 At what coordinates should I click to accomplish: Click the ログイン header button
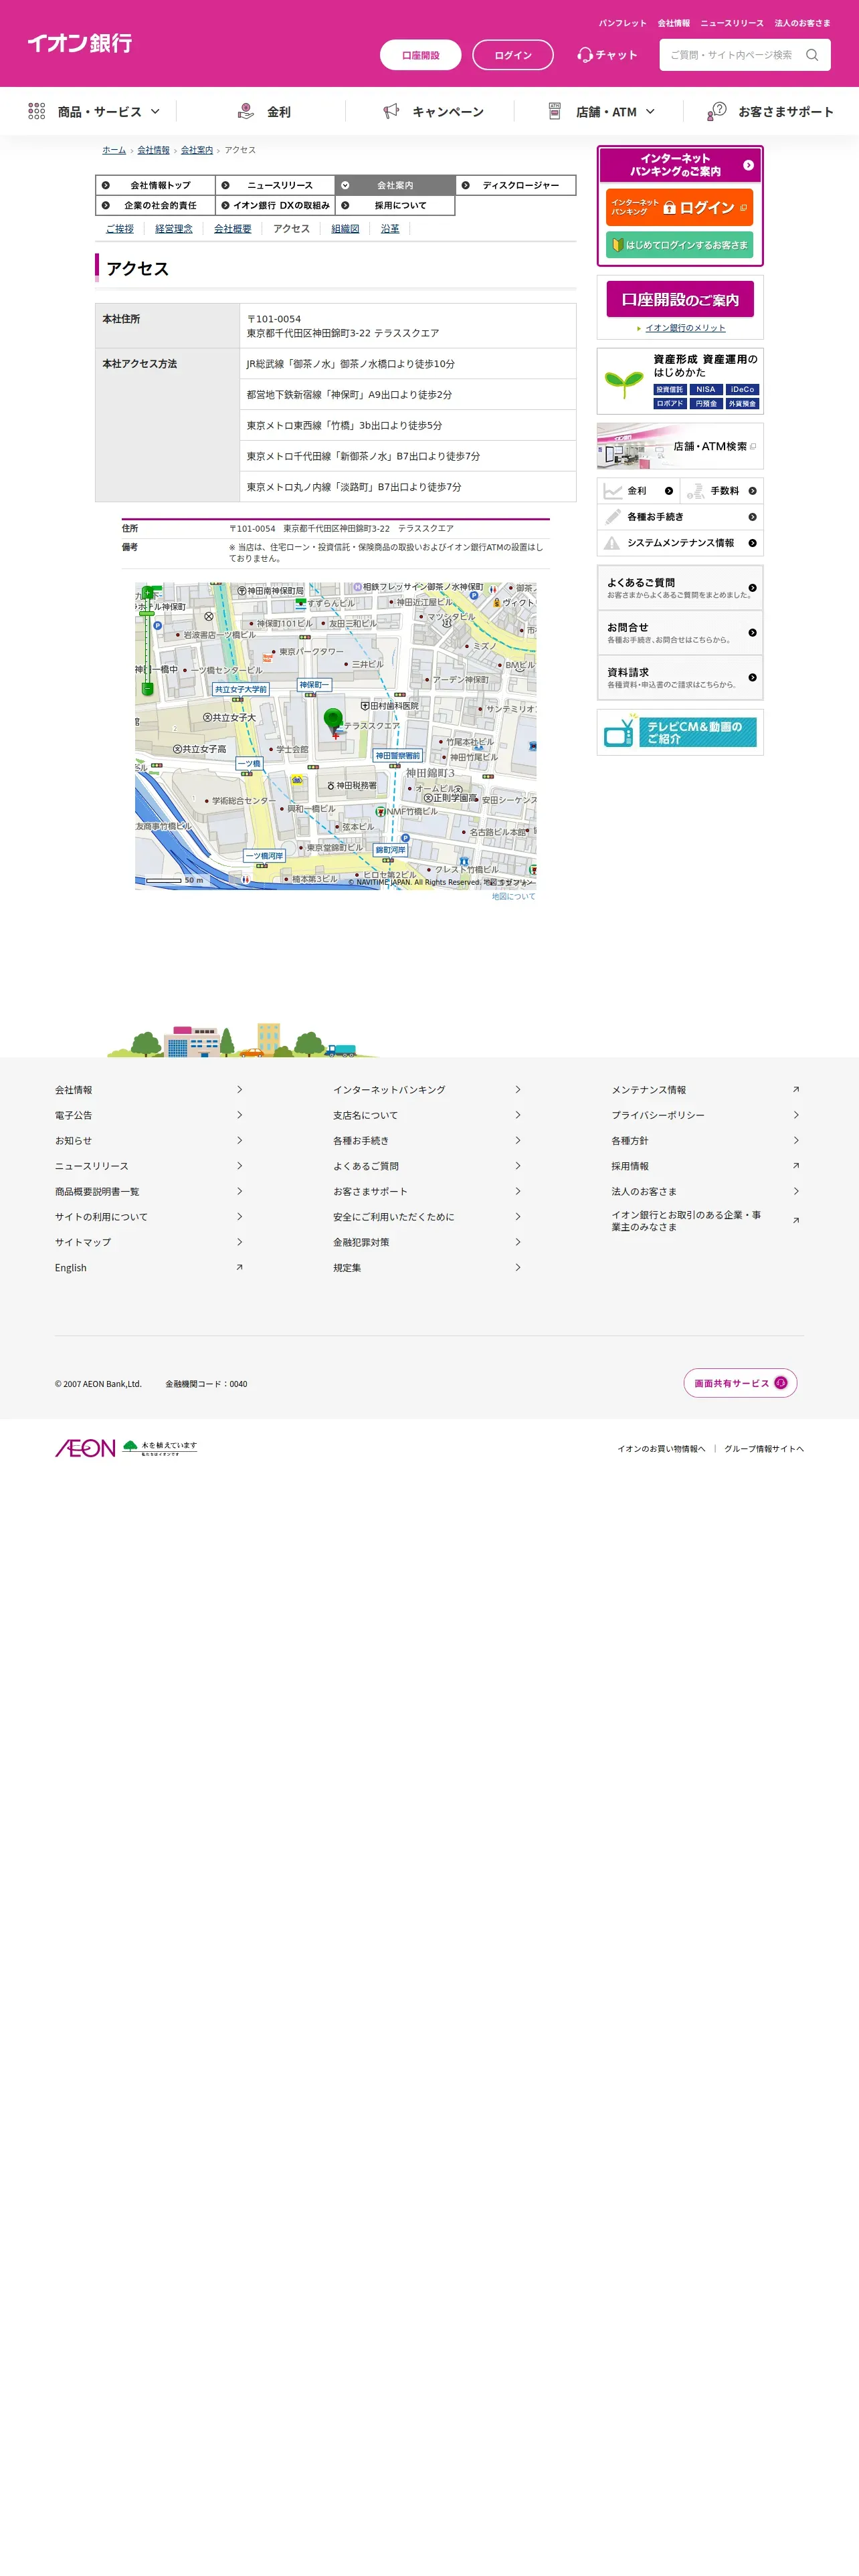tap(513, 55)
